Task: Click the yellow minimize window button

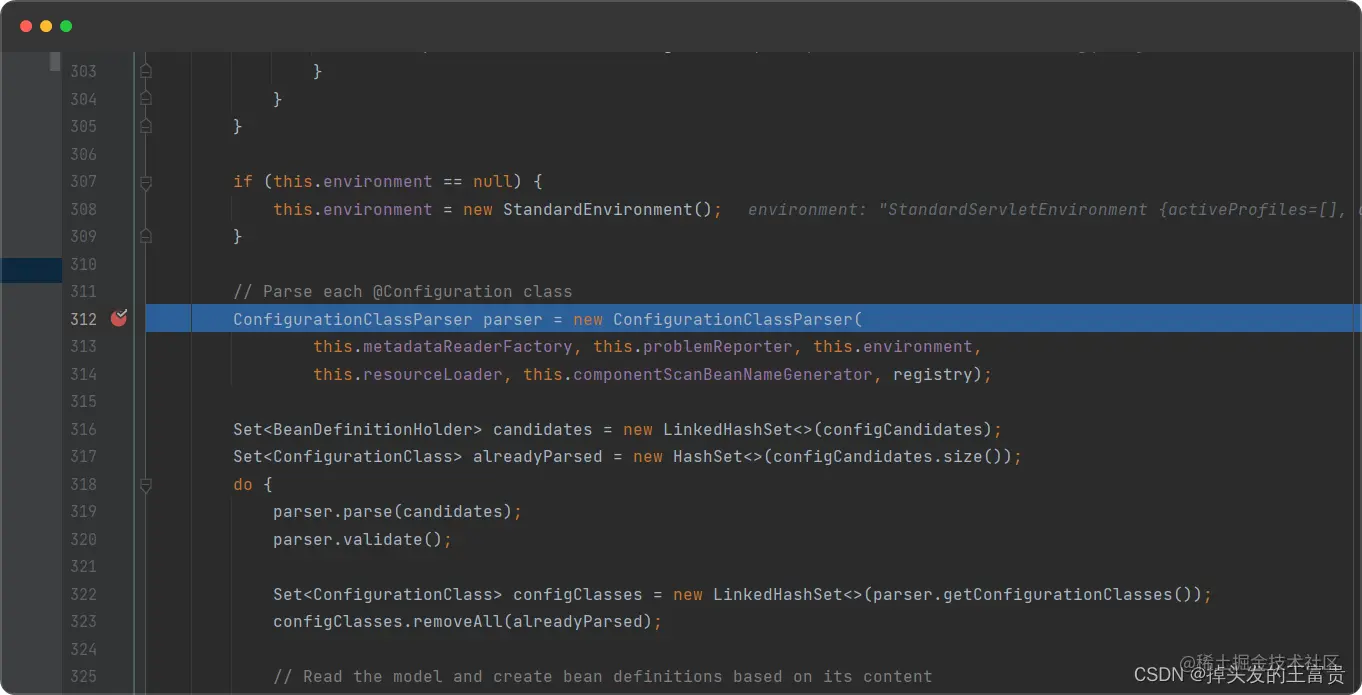Action: coord(46,26)
